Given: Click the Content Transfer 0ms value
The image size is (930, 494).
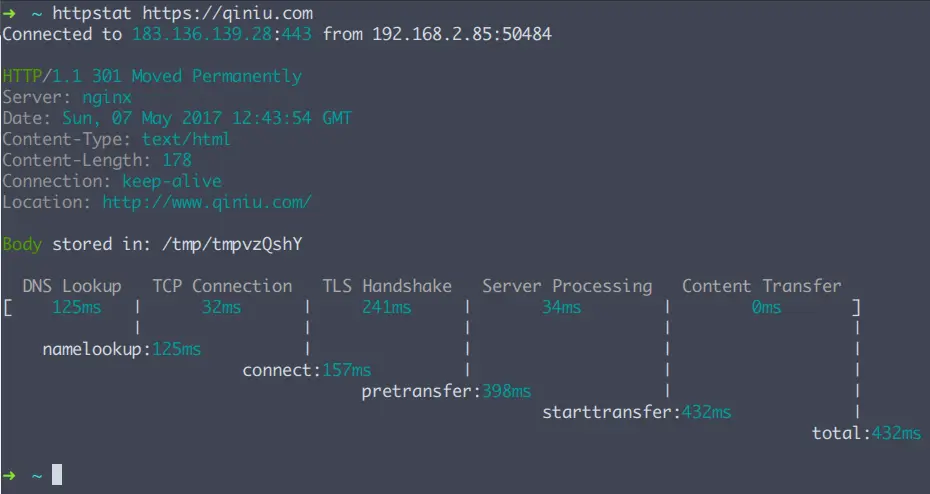Looking at the screenshot, I should [x=766, y=307].
